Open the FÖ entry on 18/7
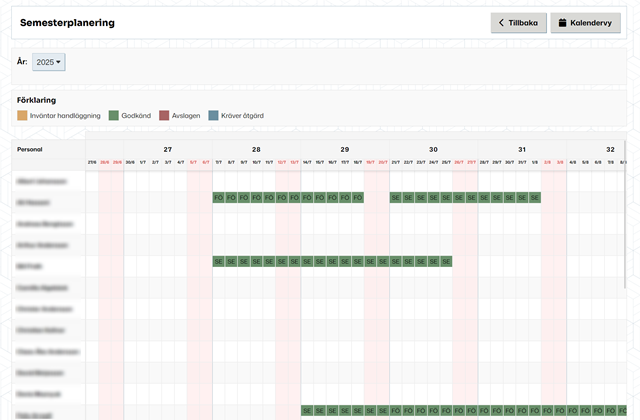The width and height of the screenshot is (640, 420). tap(358, 198)
